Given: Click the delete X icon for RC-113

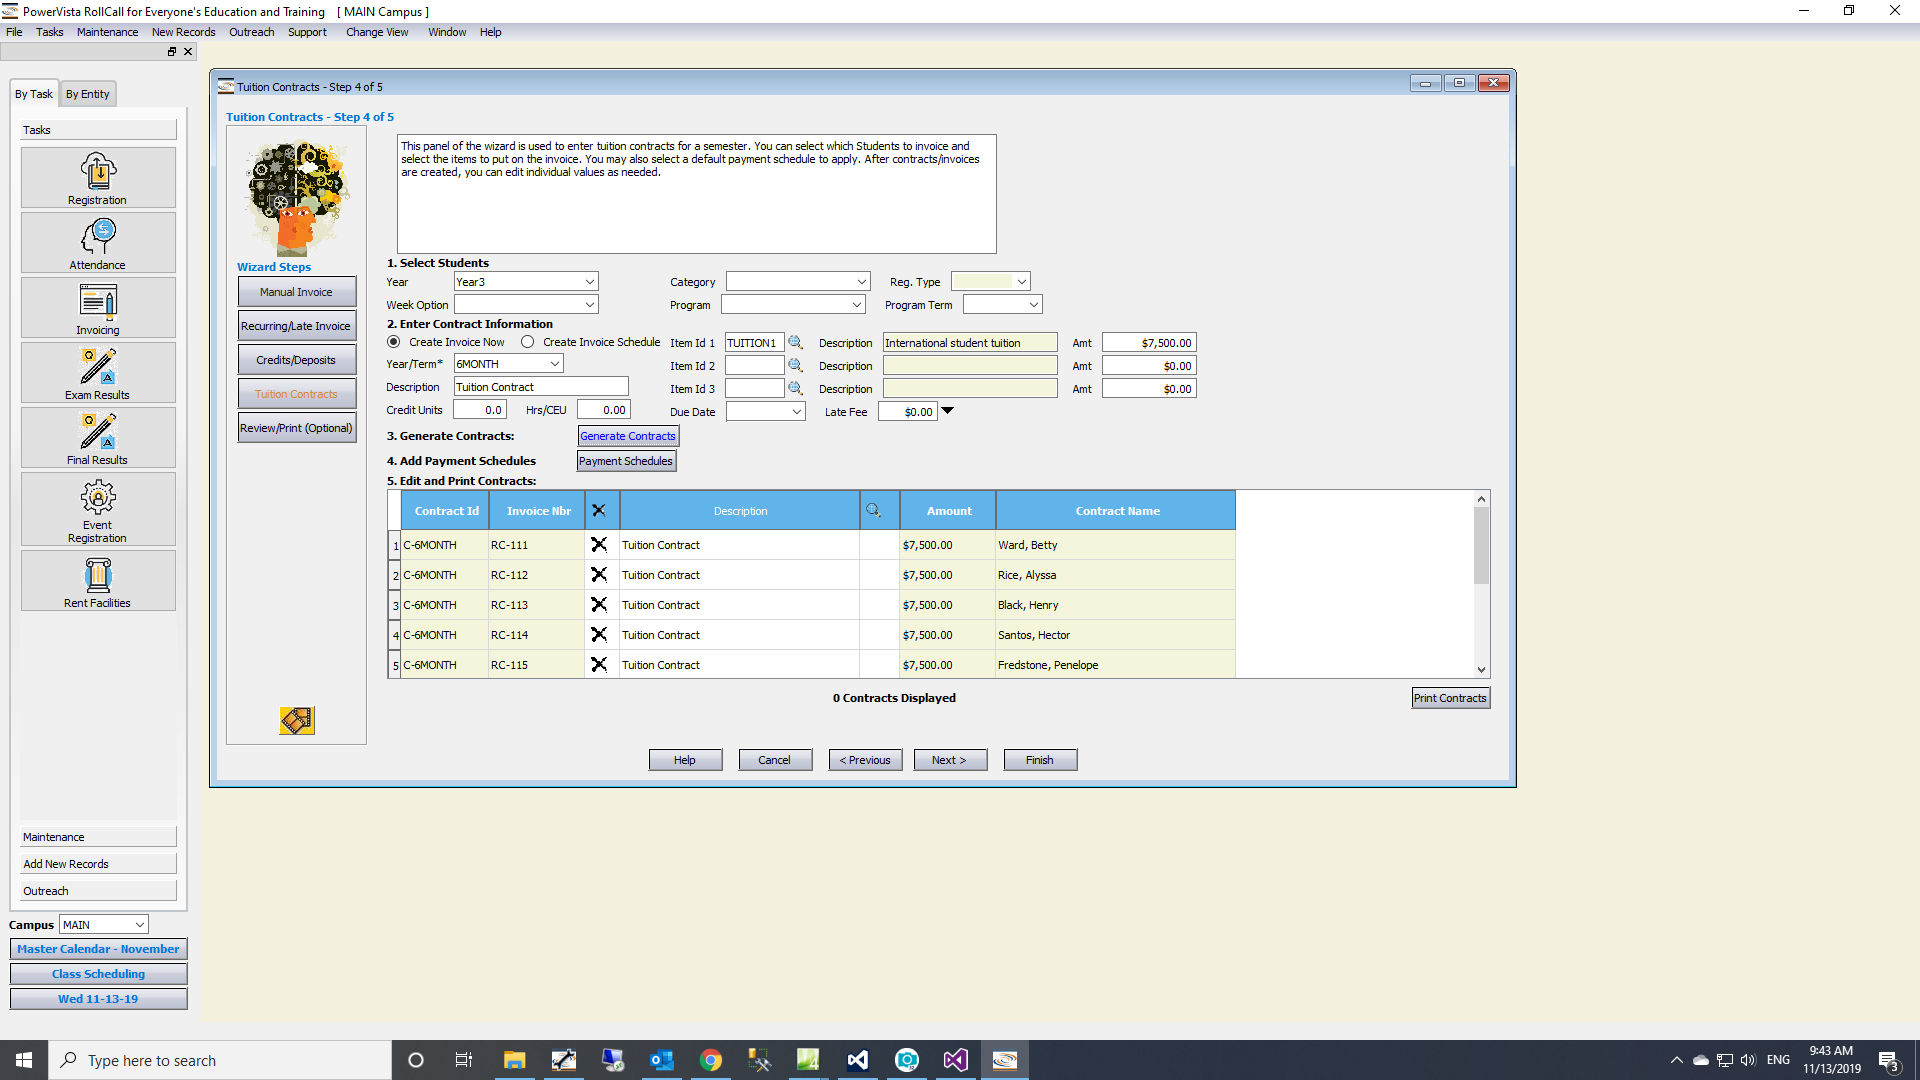Looking at the screenshot, I should pos(599,605).
